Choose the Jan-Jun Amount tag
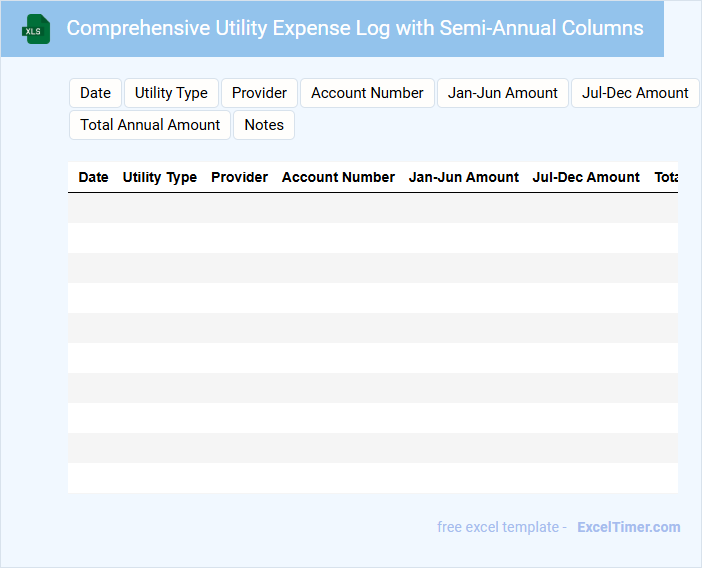Image resolution: width=702 pixels, height=568 pixels. (x=502, y=93)
